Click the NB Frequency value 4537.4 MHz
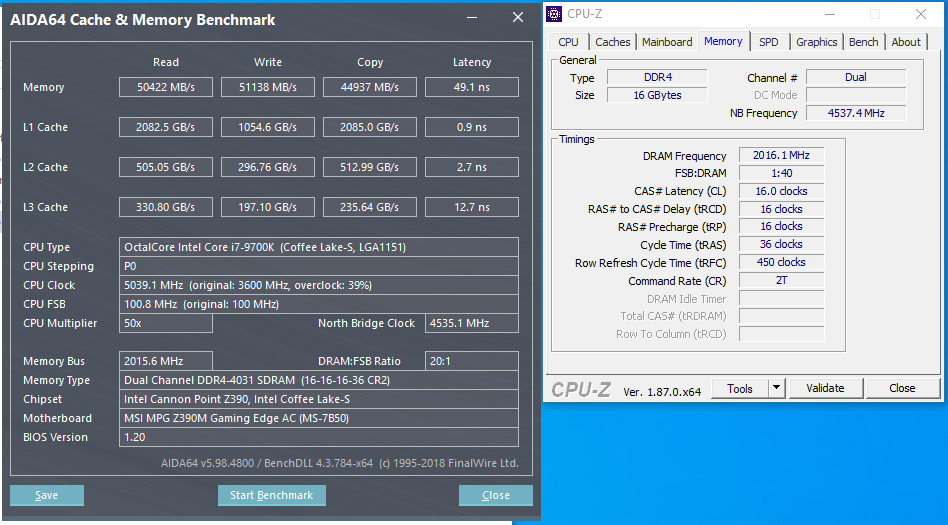The height and width of the screenshot is (525, 948). click(856, 113)
